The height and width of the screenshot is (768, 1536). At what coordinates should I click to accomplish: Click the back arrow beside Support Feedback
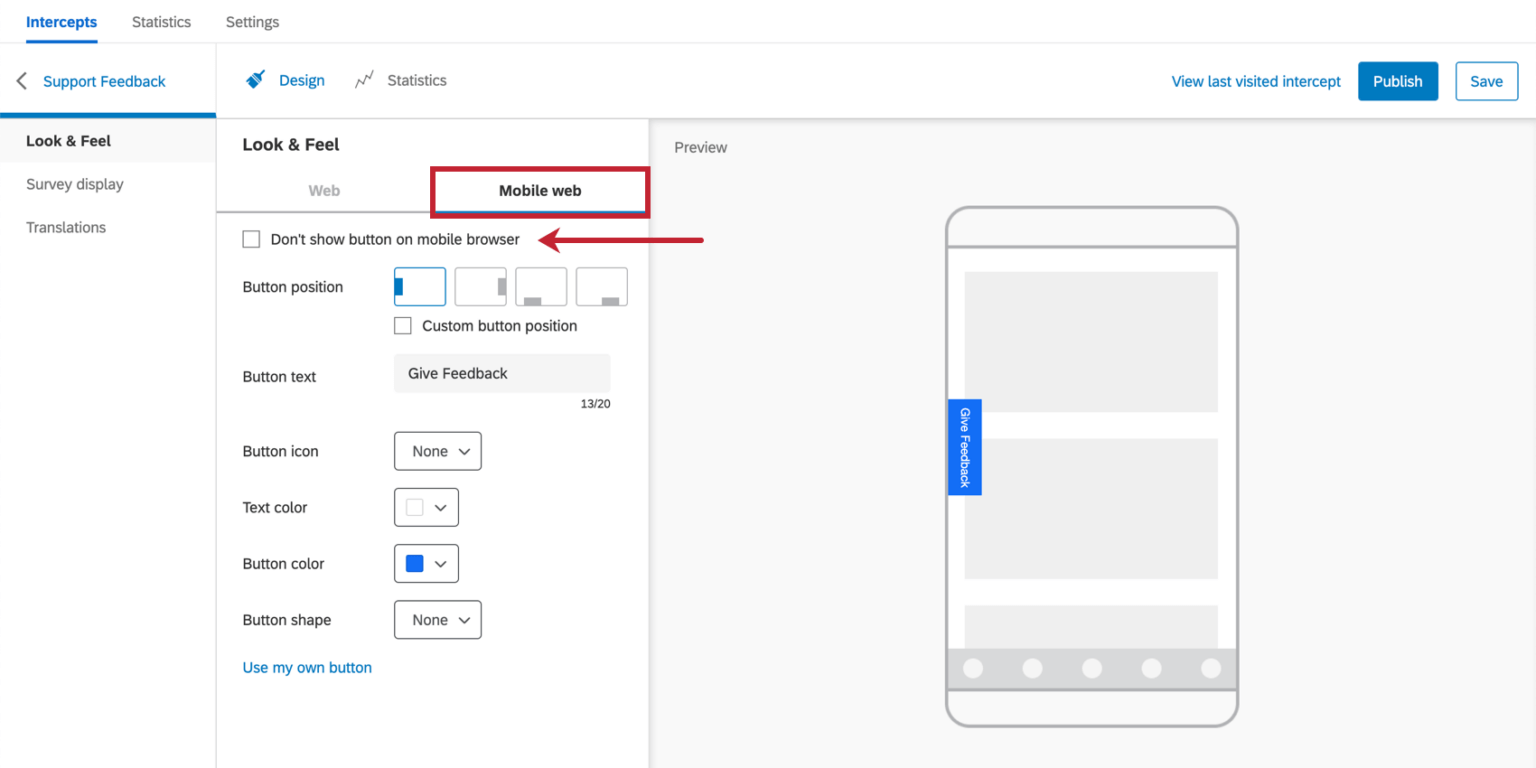[x=21, y=81]
